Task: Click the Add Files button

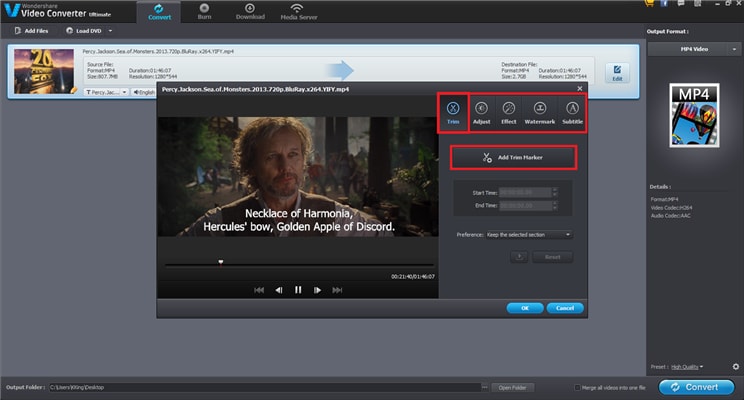Action: [31, 31]
